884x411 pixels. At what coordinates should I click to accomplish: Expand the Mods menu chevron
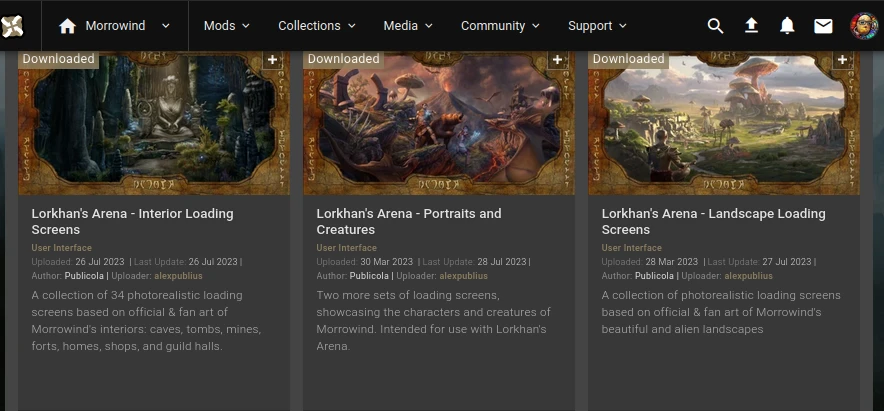click(x=246, y=26)
